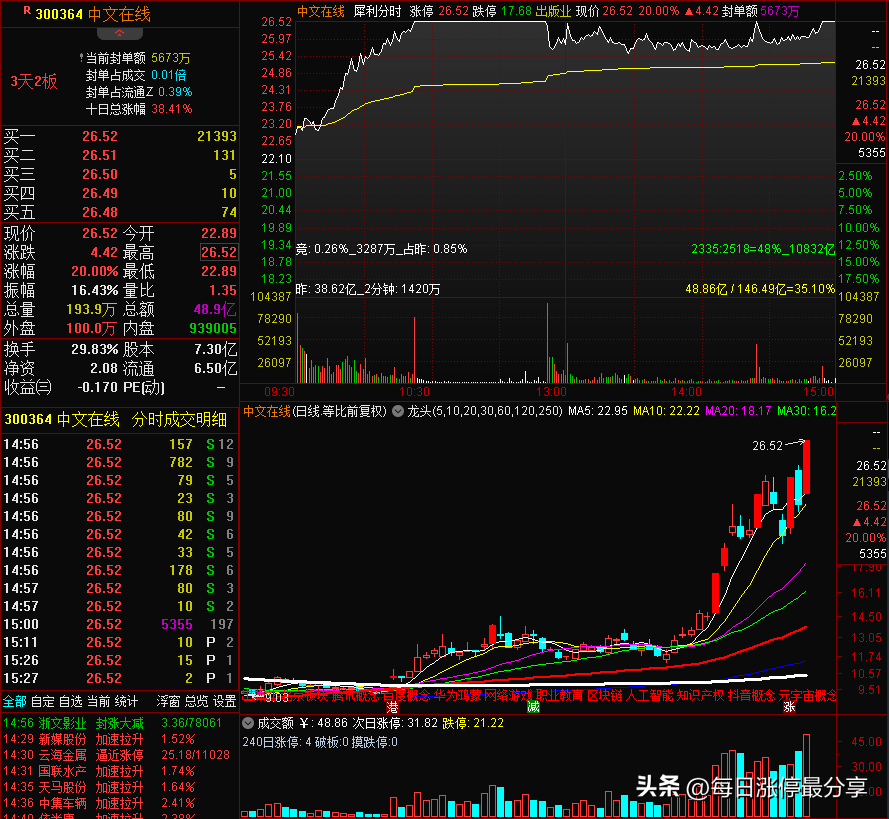This screenshot has height=819, width=889.
Task: Open the 浮窗 floating window option
Action: click(168, 702)
